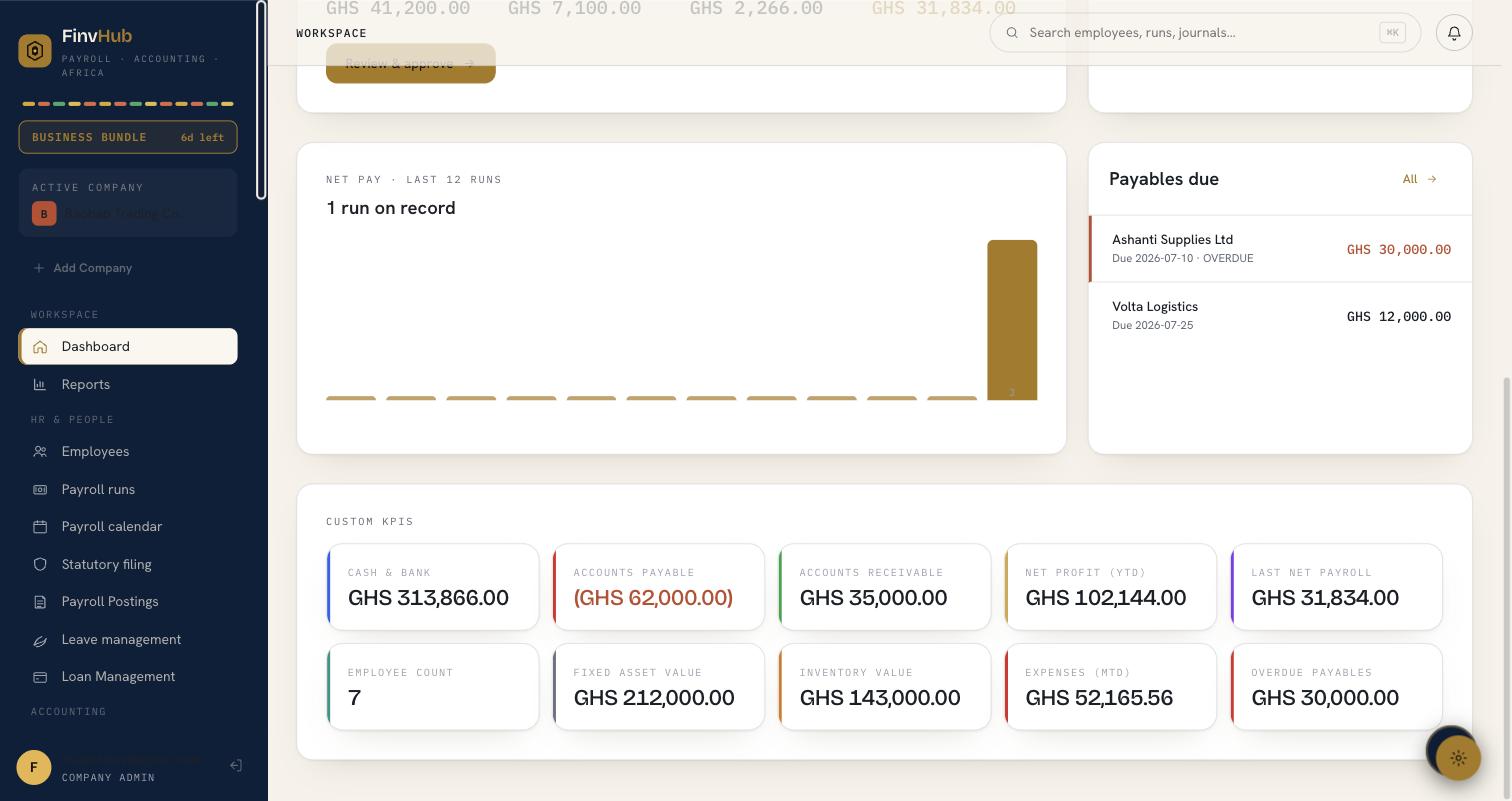Select the Employee Count KPI card
Image resolution: width=1512 pixels, height=801 pixels.
pos(433,687)
